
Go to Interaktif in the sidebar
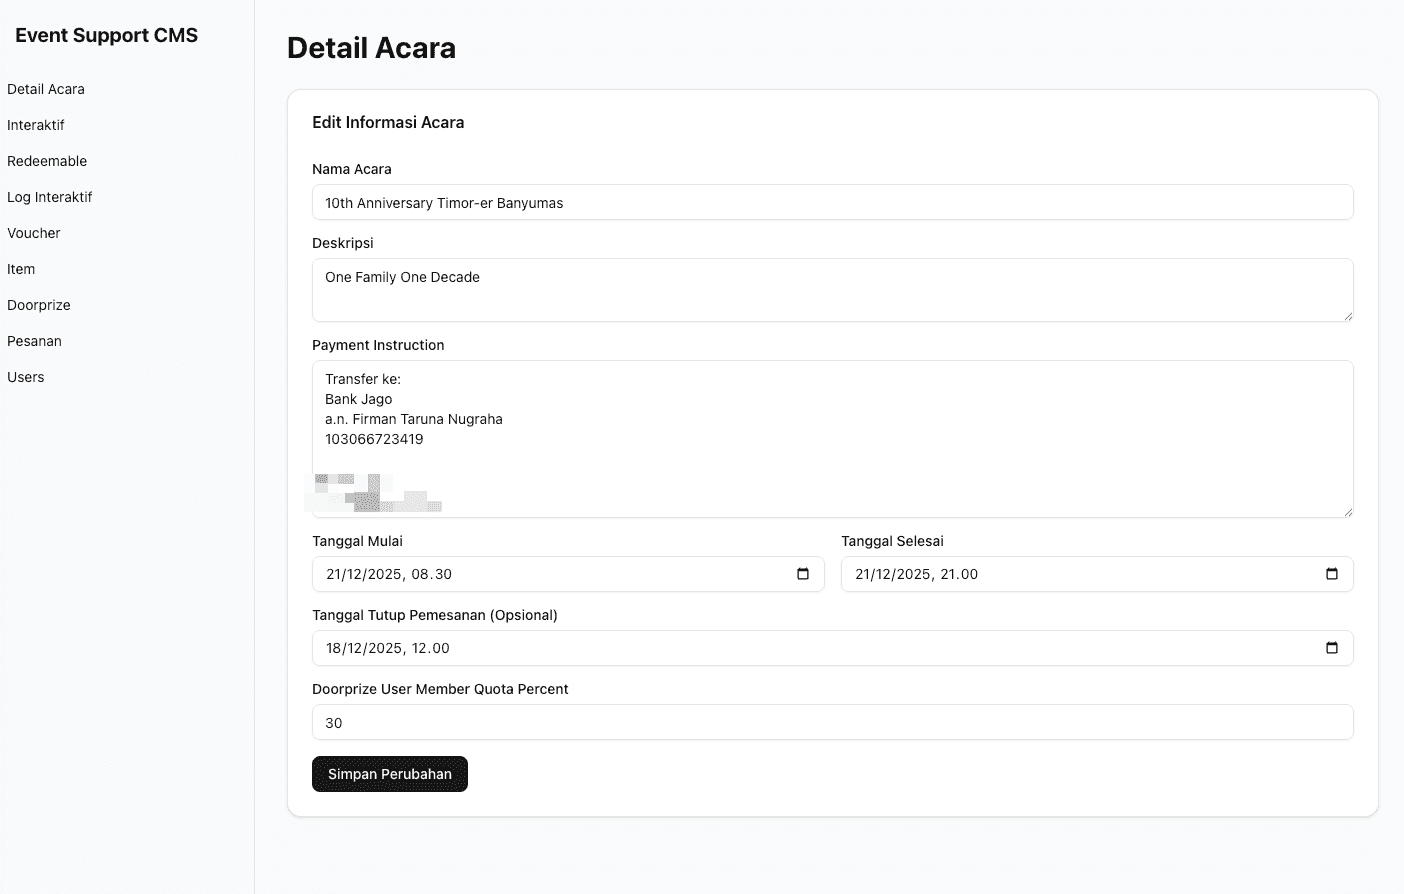(x=36, y=125)
